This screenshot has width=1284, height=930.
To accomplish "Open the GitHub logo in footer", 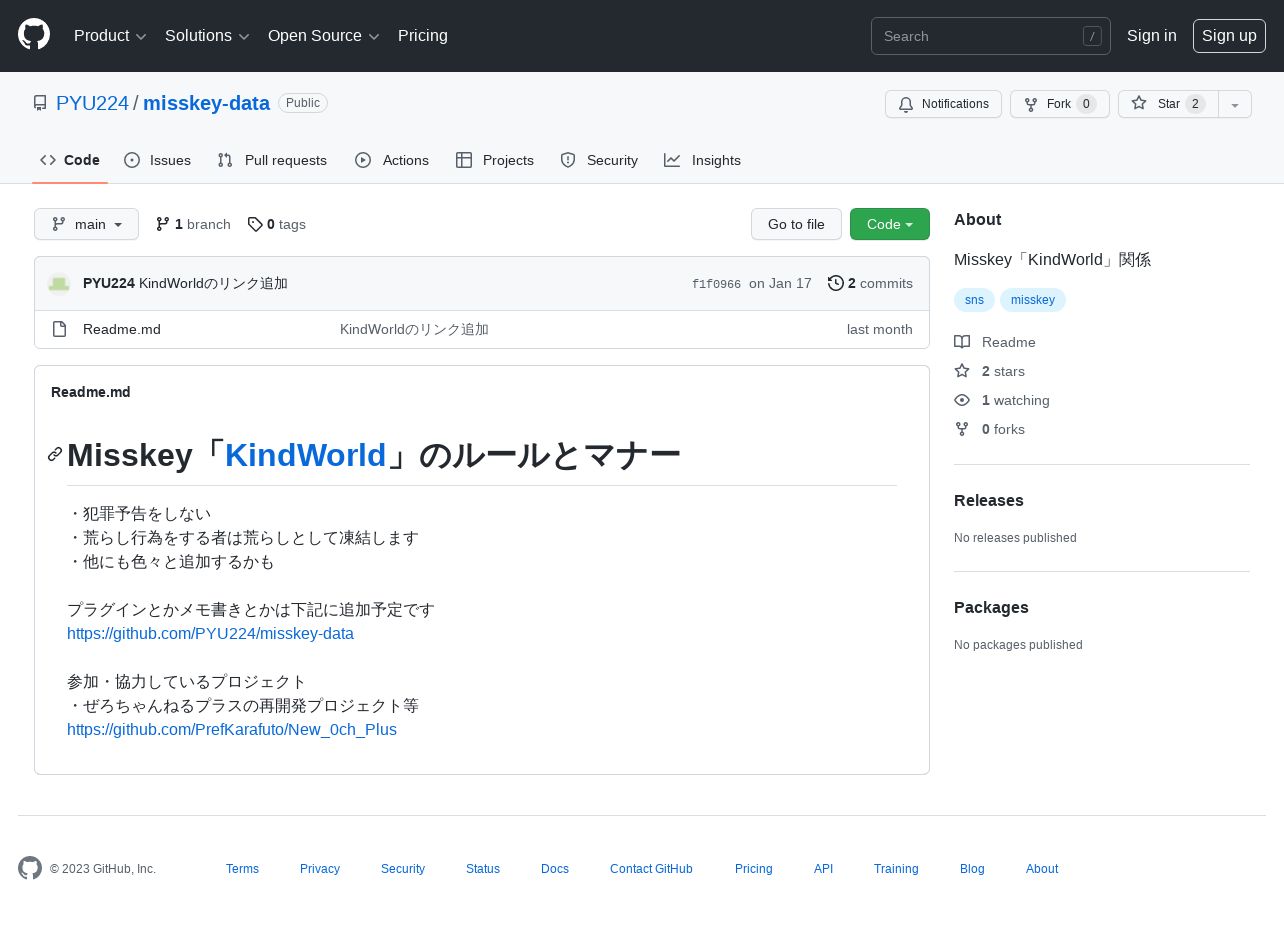I will coord(30,868).
